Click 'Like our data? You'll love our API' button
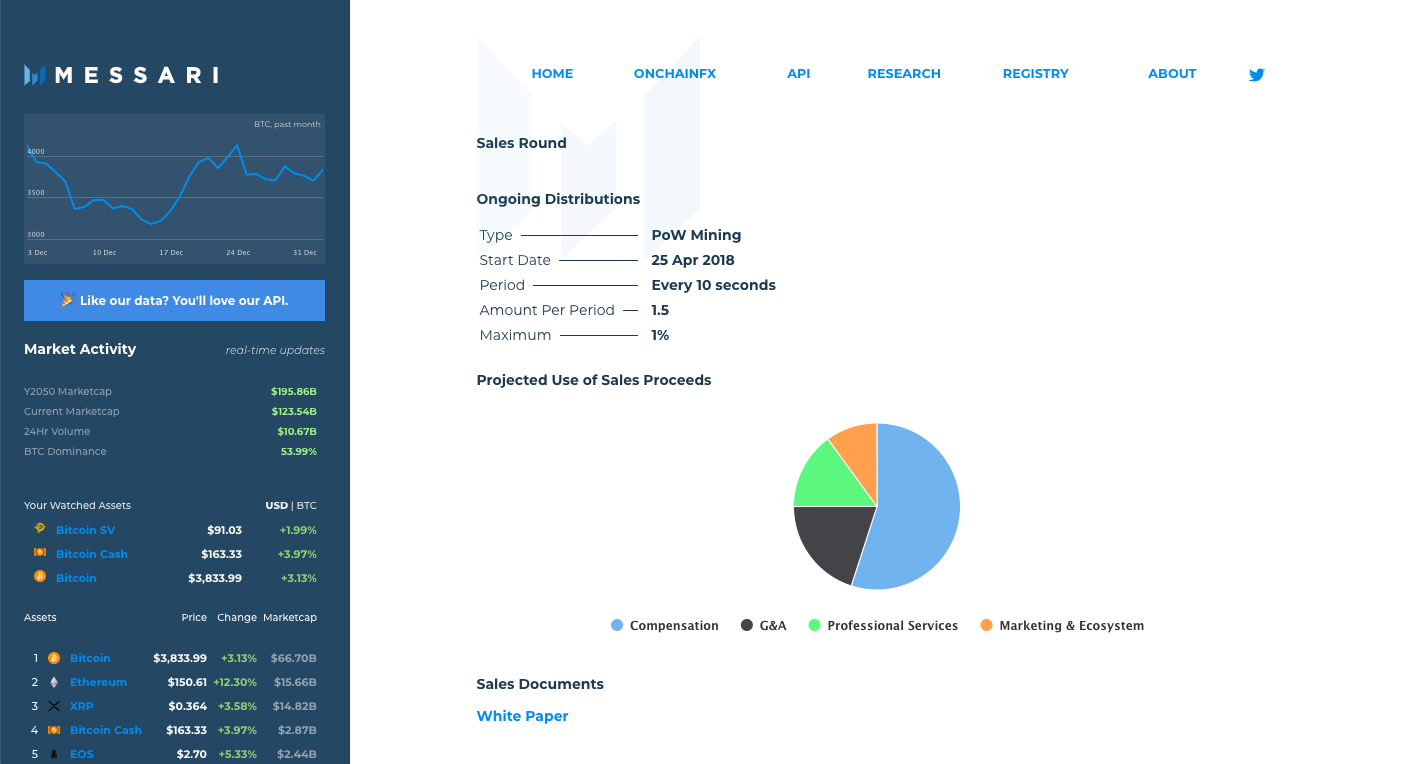 tap(174, 300)
